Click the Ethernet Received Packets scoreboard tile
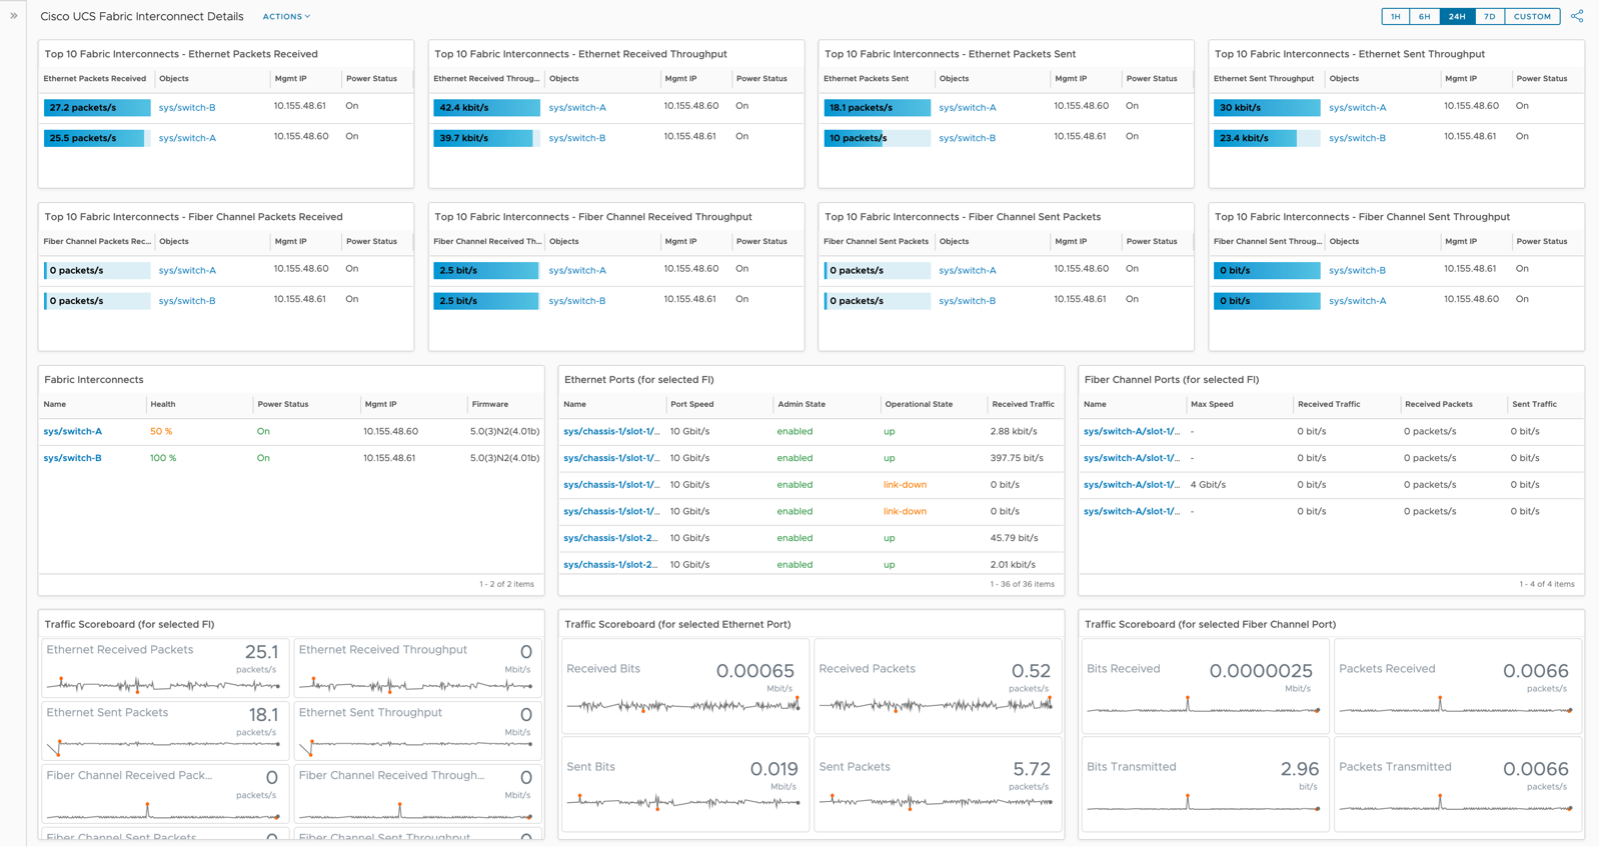The height and width of the screenshot is (849, 1604). pos(165,669)
